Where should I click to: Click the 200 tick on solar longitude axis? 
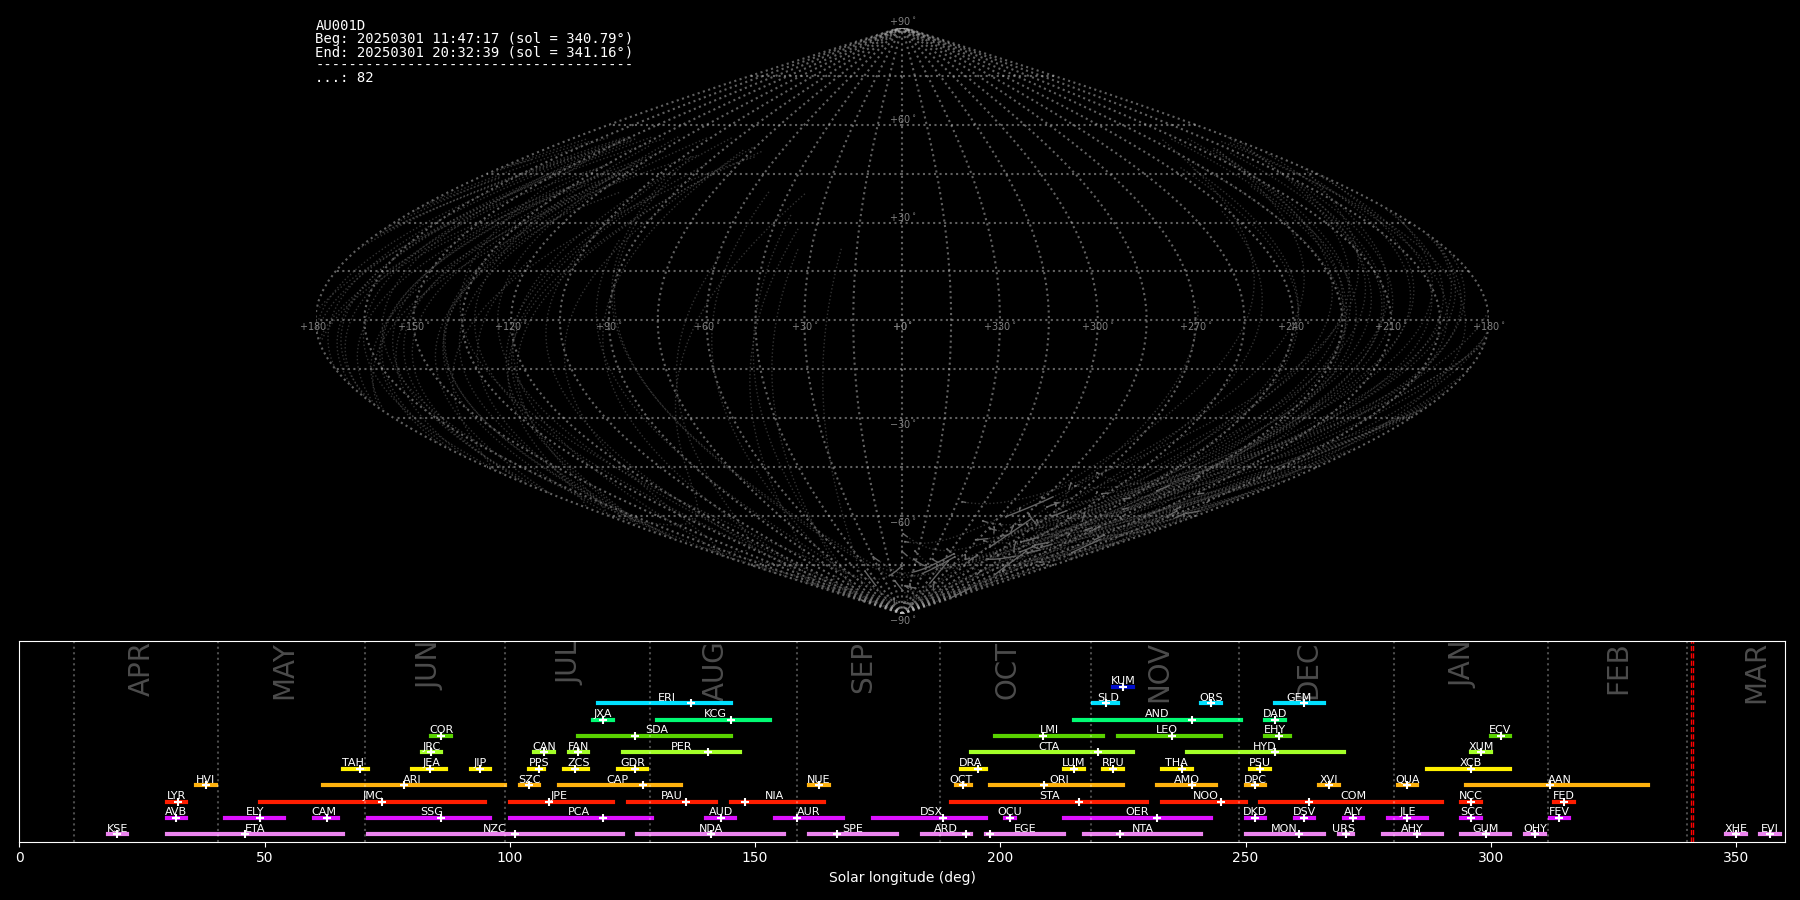(x=1000, y=857)
